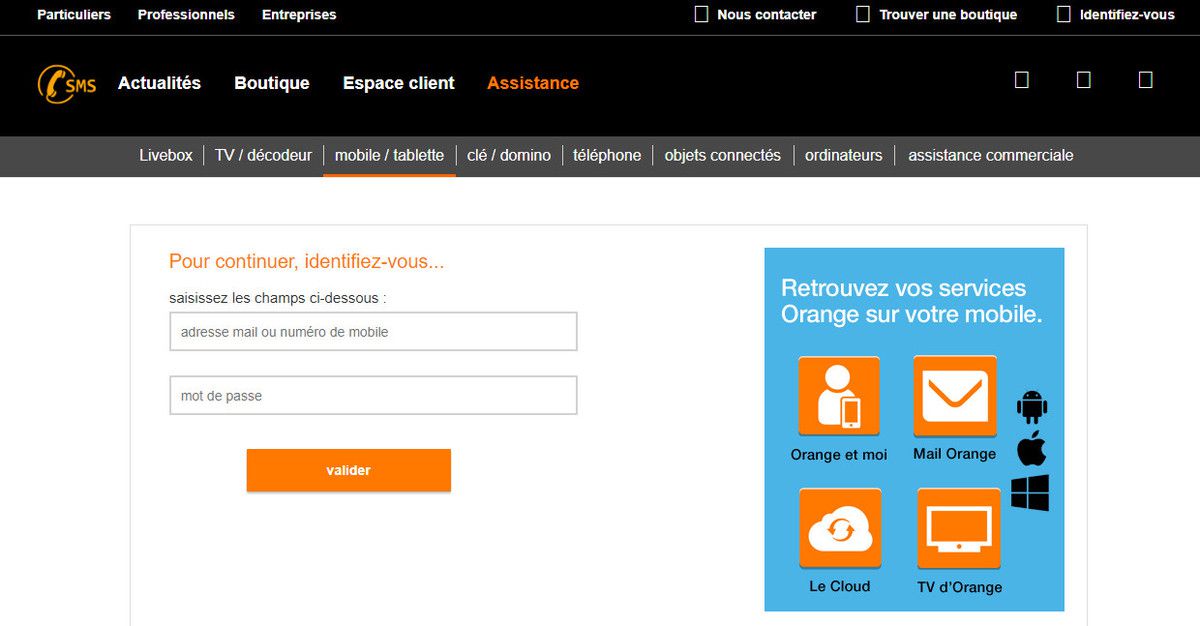The width and height of the screenshot is (1200, 626).
Task: Click the Nous contacter link
Action: tap(767, 15)
